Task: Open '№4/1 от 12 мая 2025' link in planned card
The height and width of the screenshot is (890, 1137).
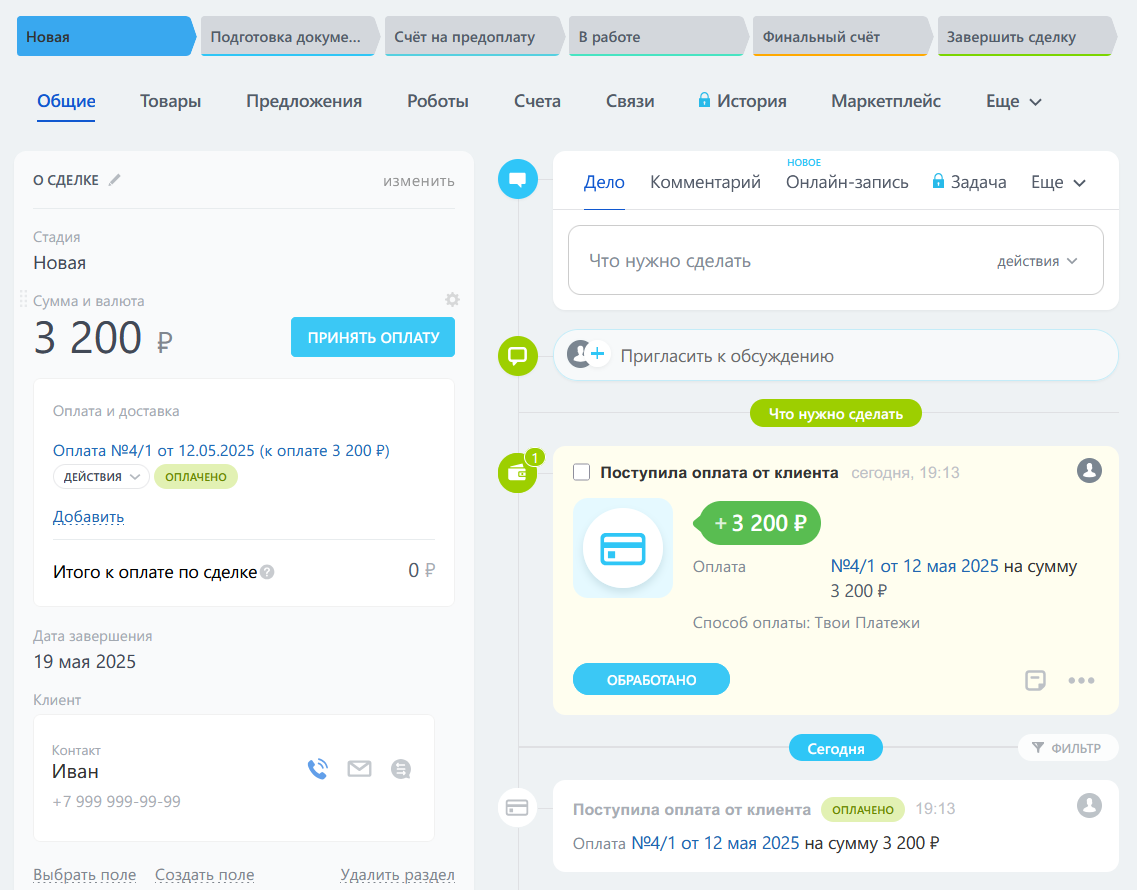Action: click(914, 566)
